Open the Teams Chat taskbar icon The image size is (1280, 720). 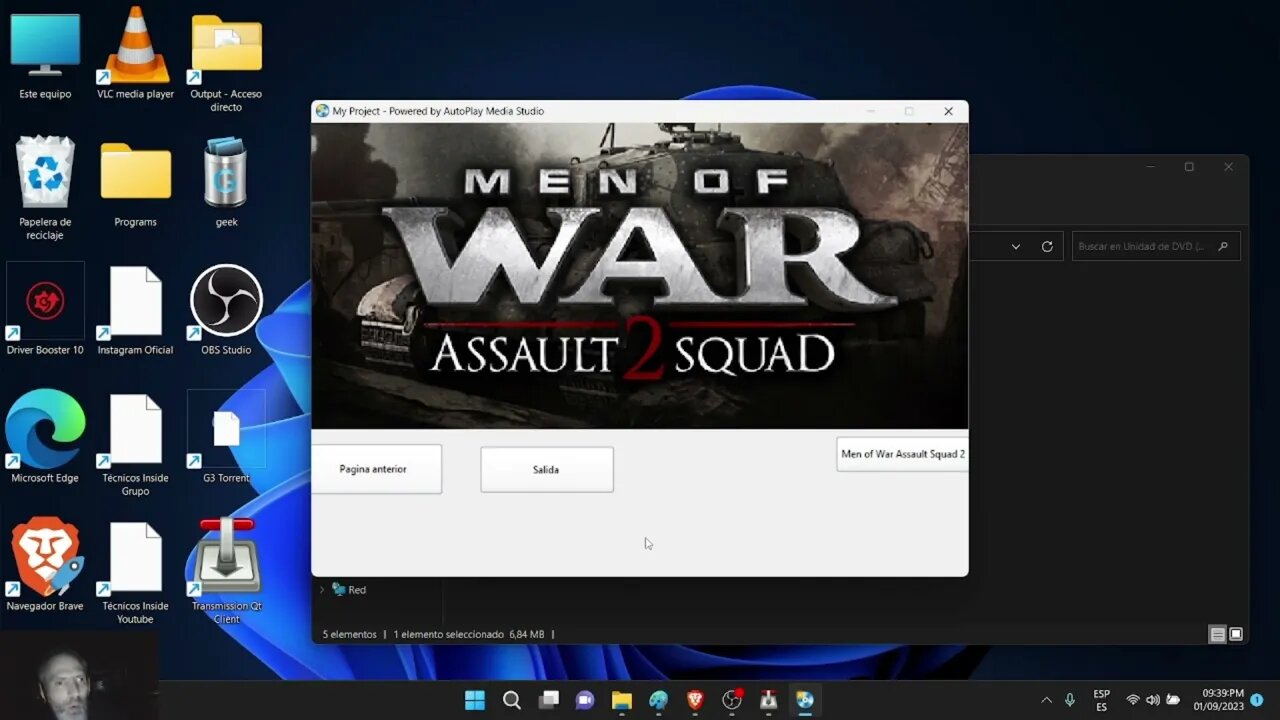[x=585, y=700]
